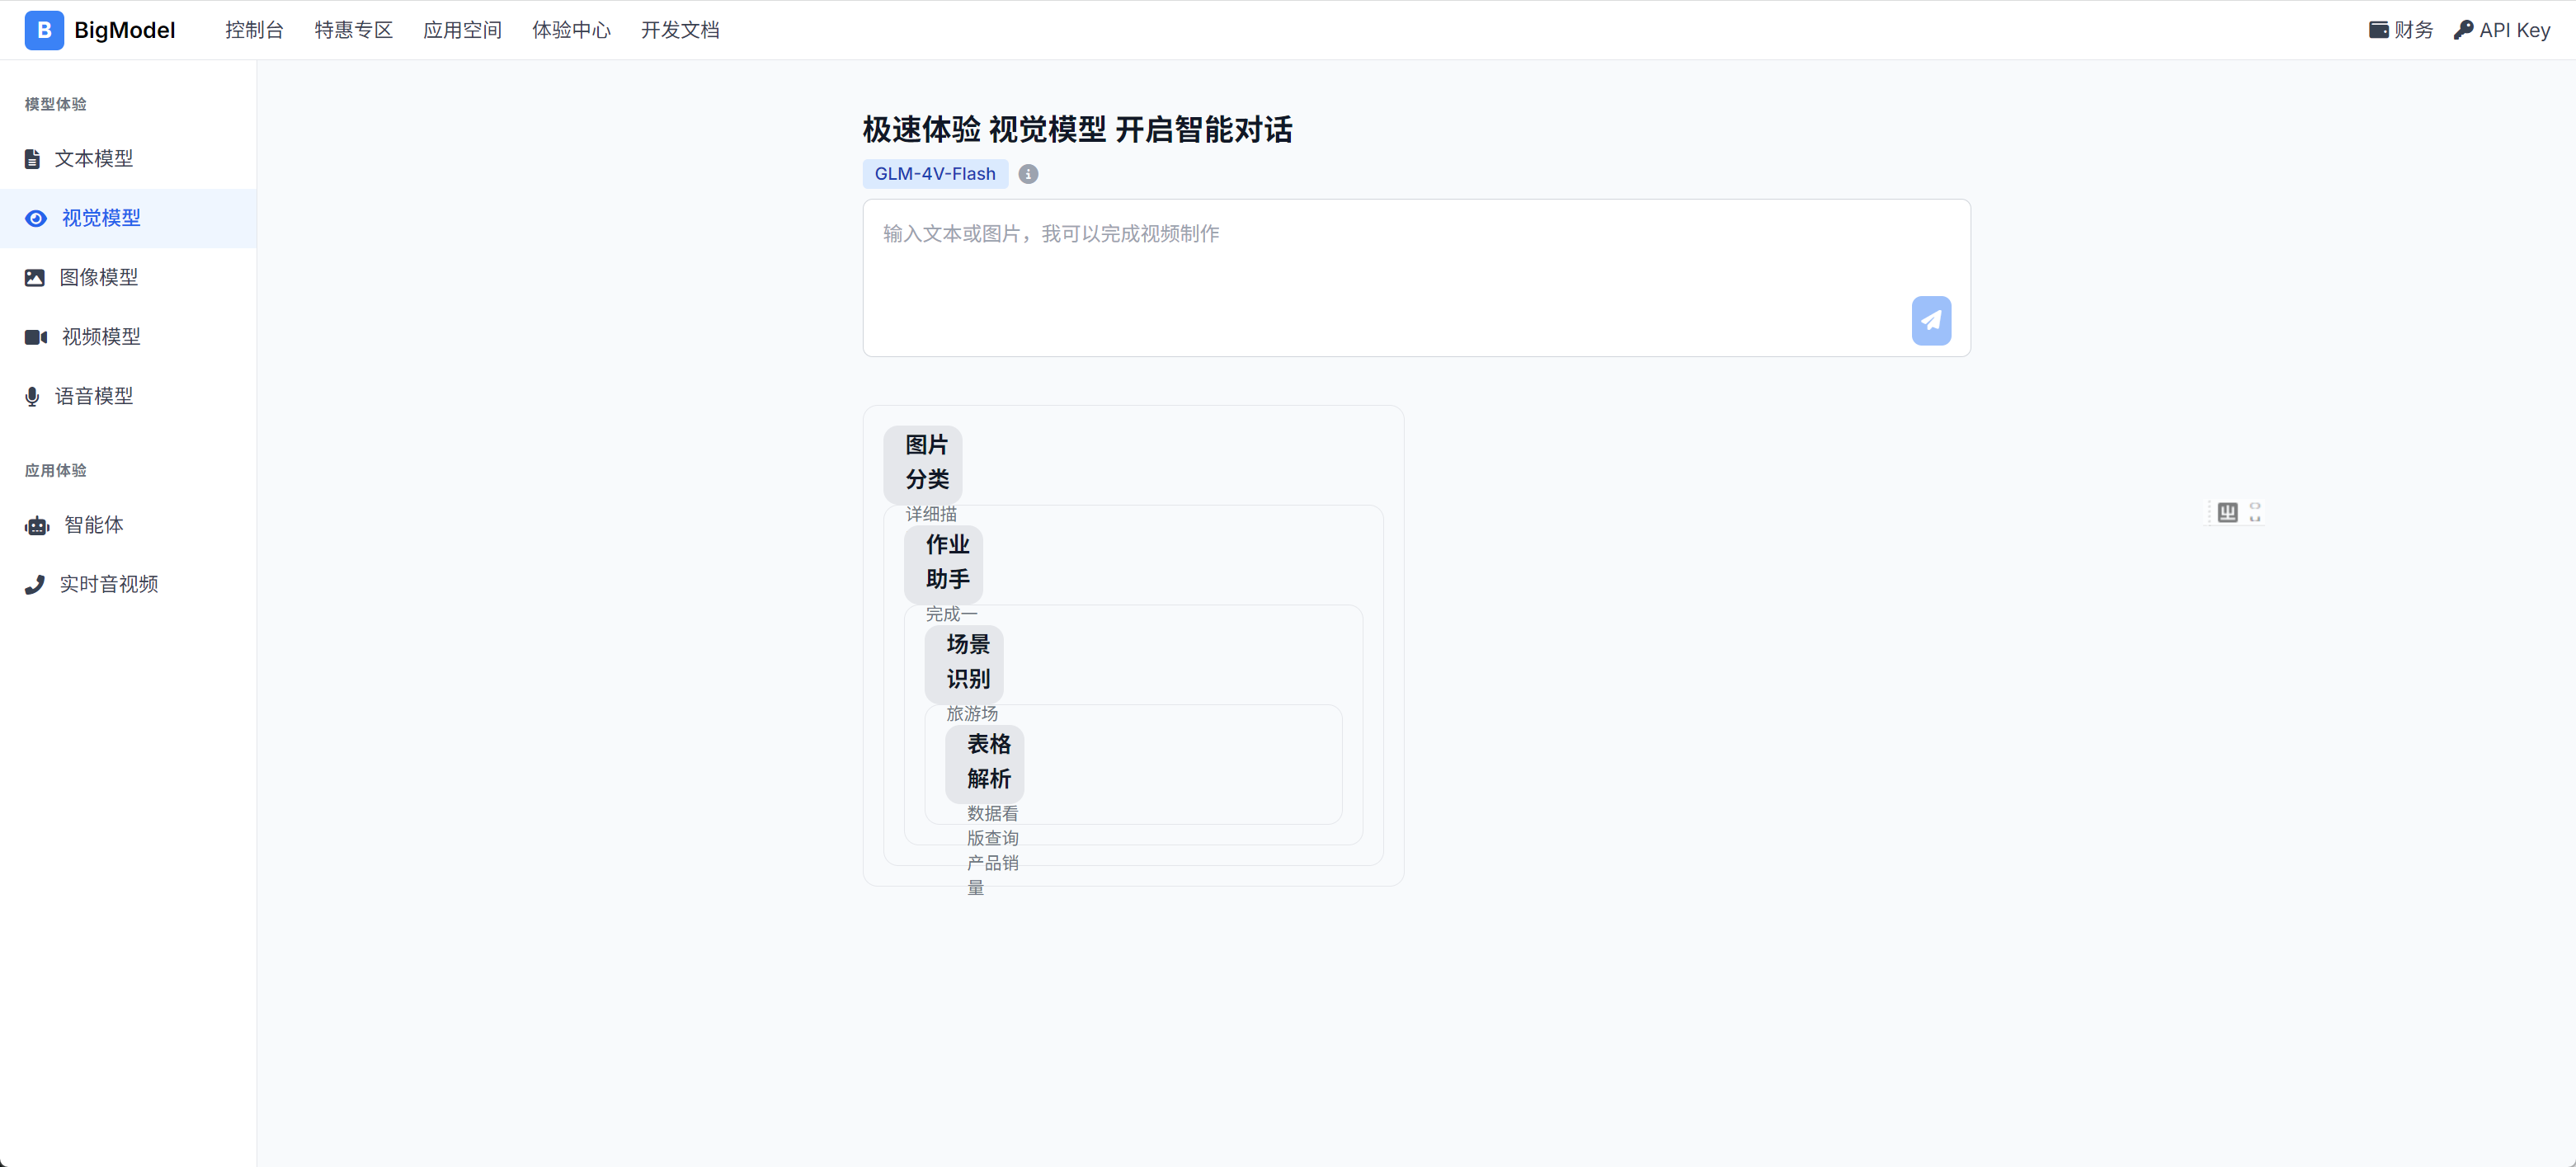The height and width of the screenshot is (1167, 2576).
Task: Open API Key link in header
Action: pos(2502,30)
